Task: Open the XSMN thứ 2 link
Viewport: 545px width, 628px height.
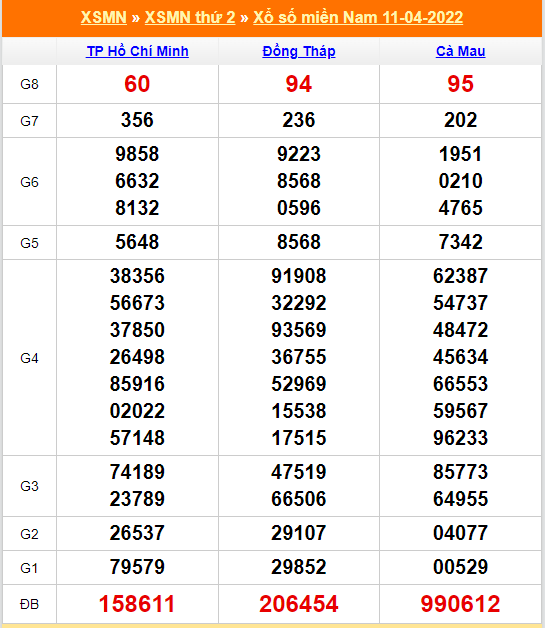Action: [x=190, y=18]
